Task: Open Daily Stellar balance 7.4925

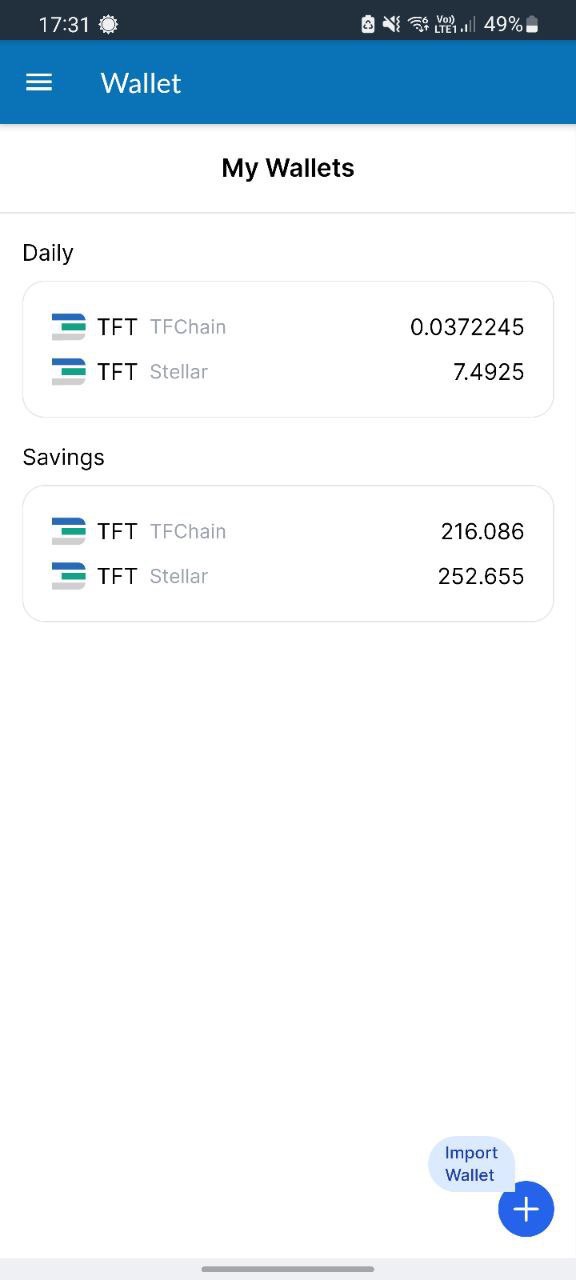Action: point(489,372)
